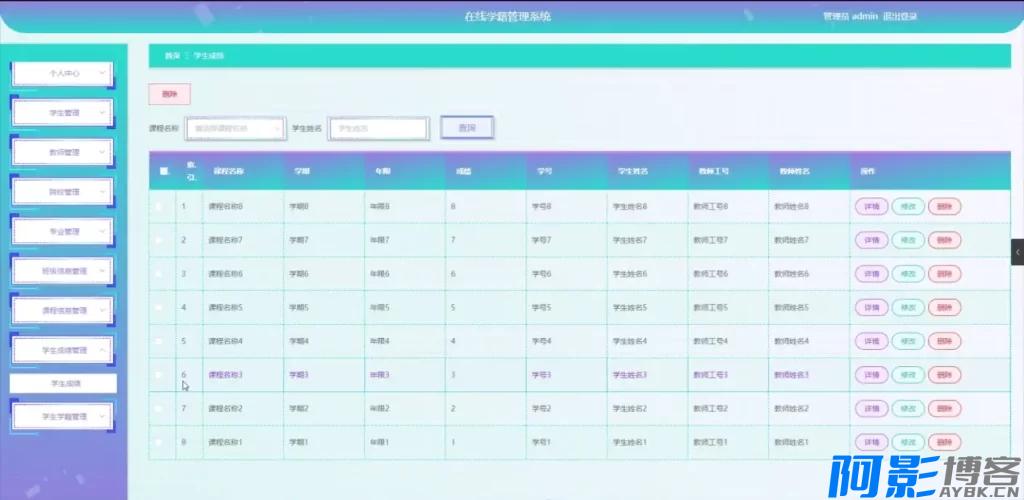Focus the 学生姓名 search input field
The image size is (1024, 500).
click(378, 128)
